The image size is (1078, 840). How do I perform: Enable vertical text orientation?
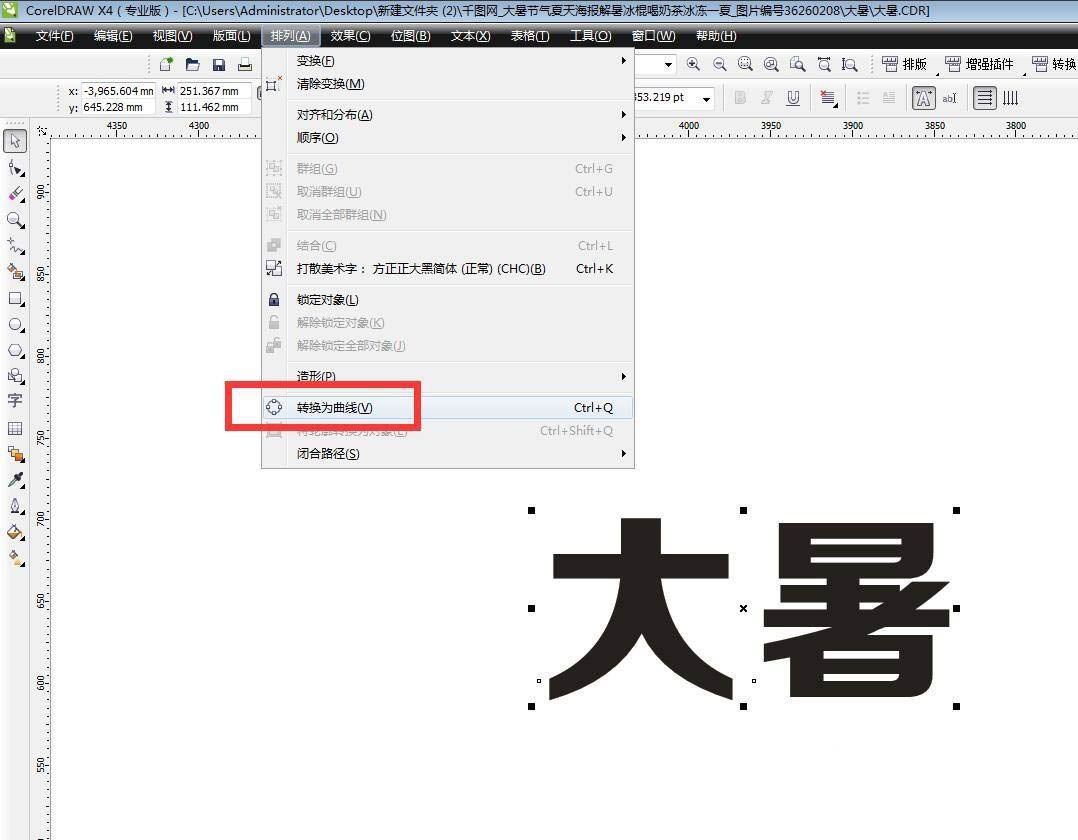click(1012, 97)
